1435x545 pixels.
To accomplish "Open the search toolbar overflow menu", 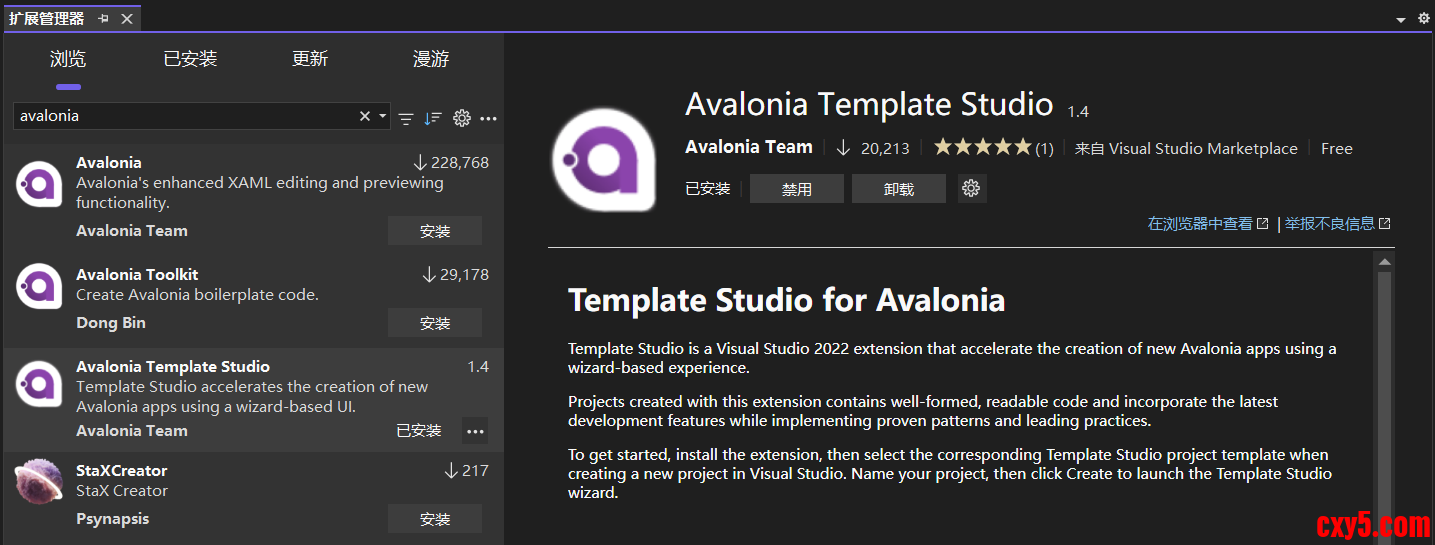I will pyautogui.click(x=488, y=118).
